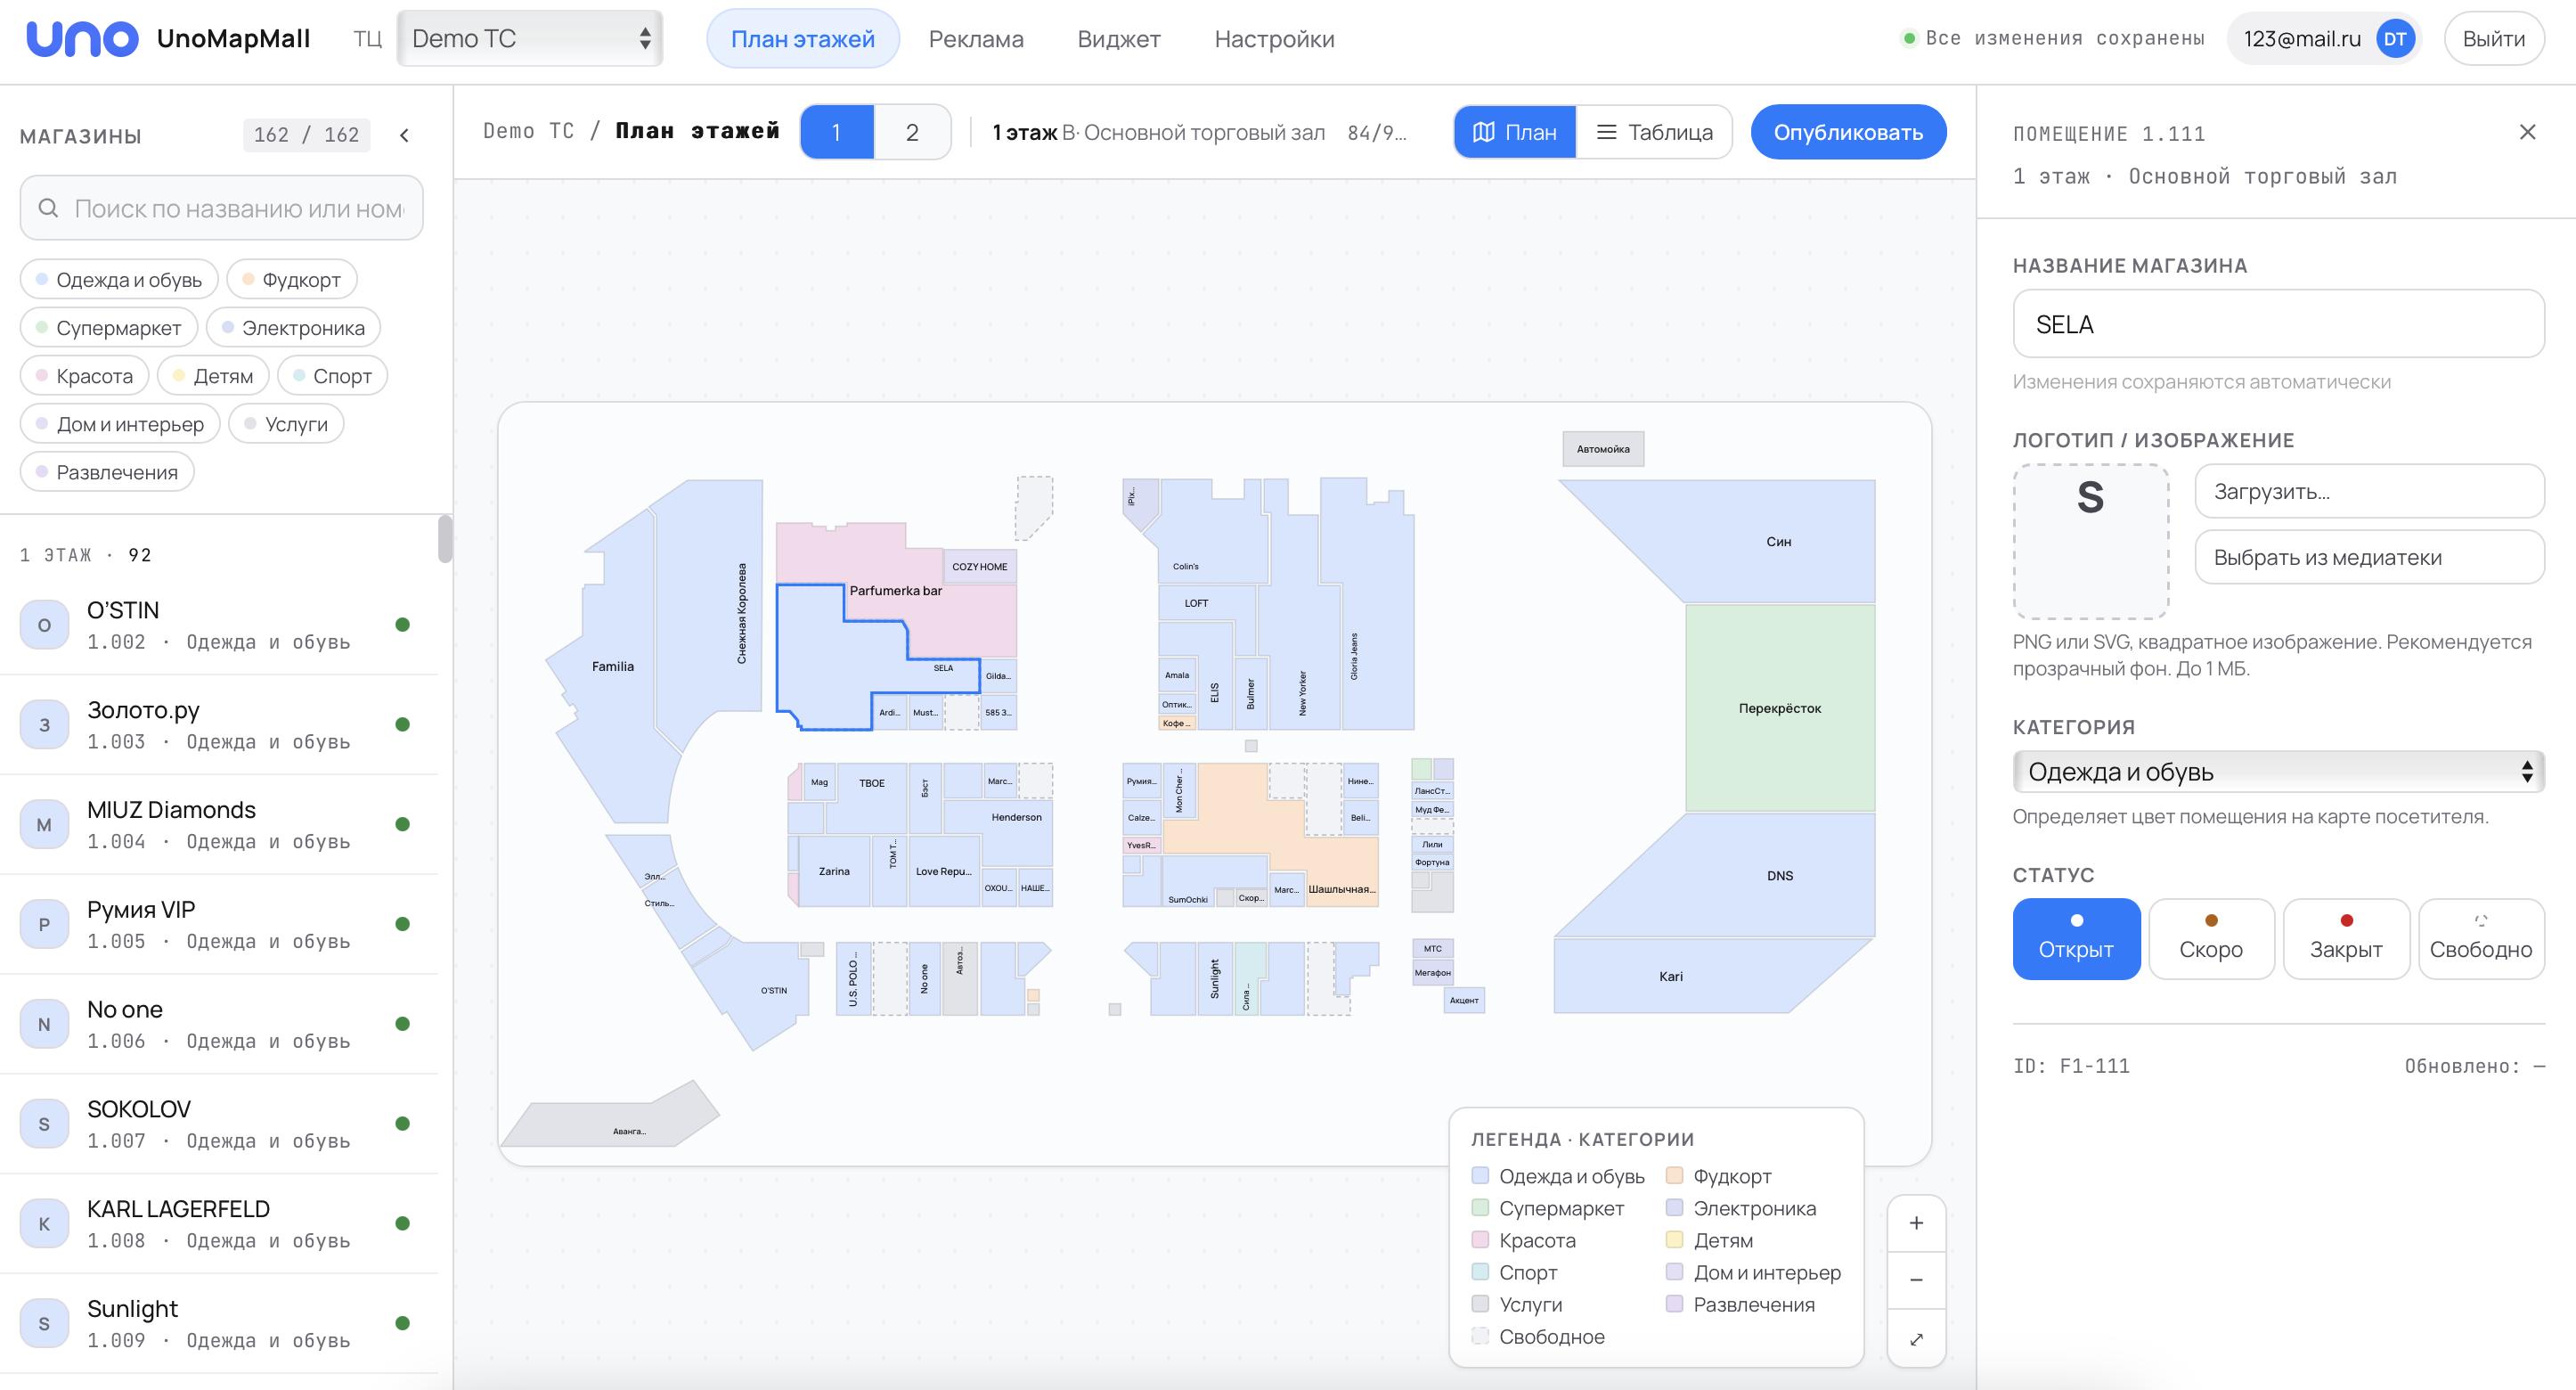Toggle the Электроника filter chip
Image resolution: width=2576 pixels, height=1390 pixels.
coord(293,327)
